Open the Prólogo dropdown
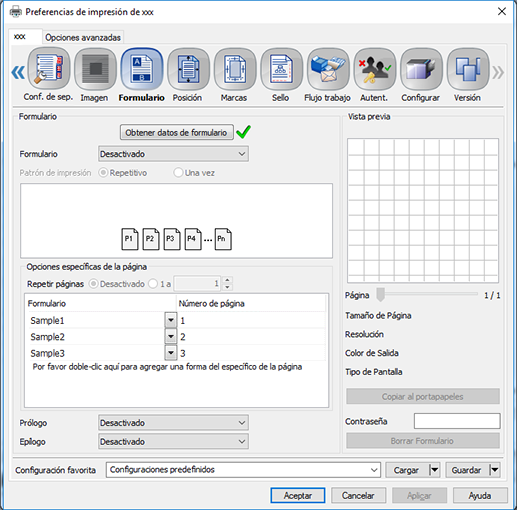This screenshot has height=510, width=517. tap(173, 423)
